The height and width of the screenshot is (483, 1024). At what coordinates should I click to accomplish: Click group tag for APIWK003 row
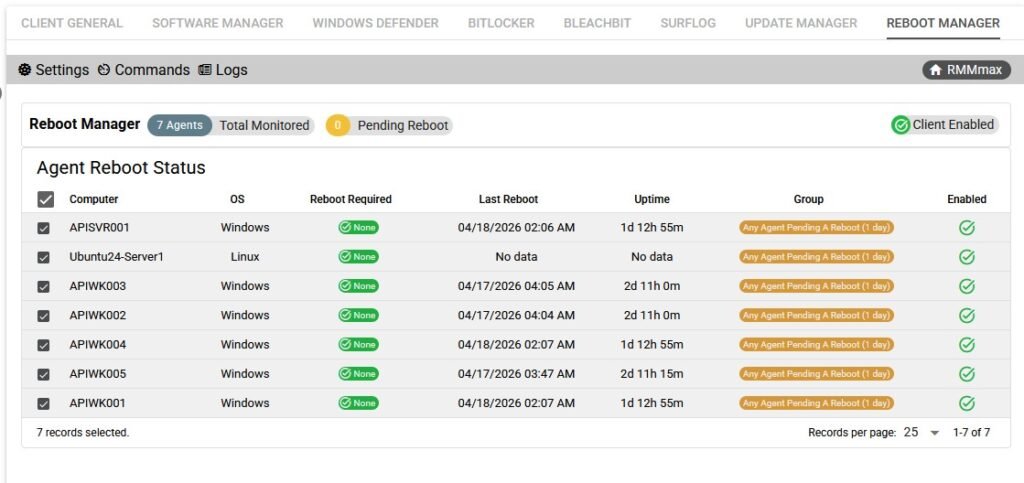[816, 286]
